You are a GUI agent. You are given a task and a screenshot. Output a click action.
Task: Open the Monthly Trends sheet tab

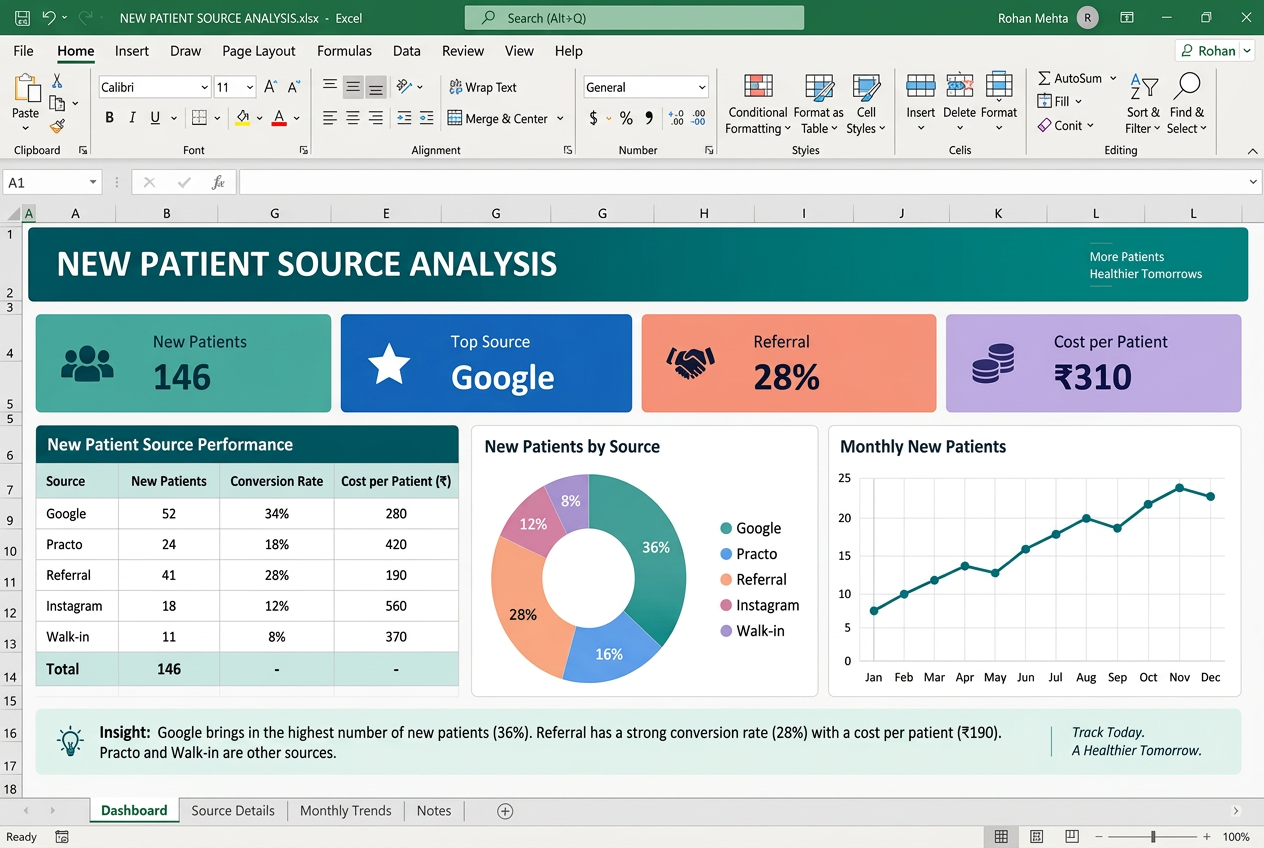[x=346, y=811]
